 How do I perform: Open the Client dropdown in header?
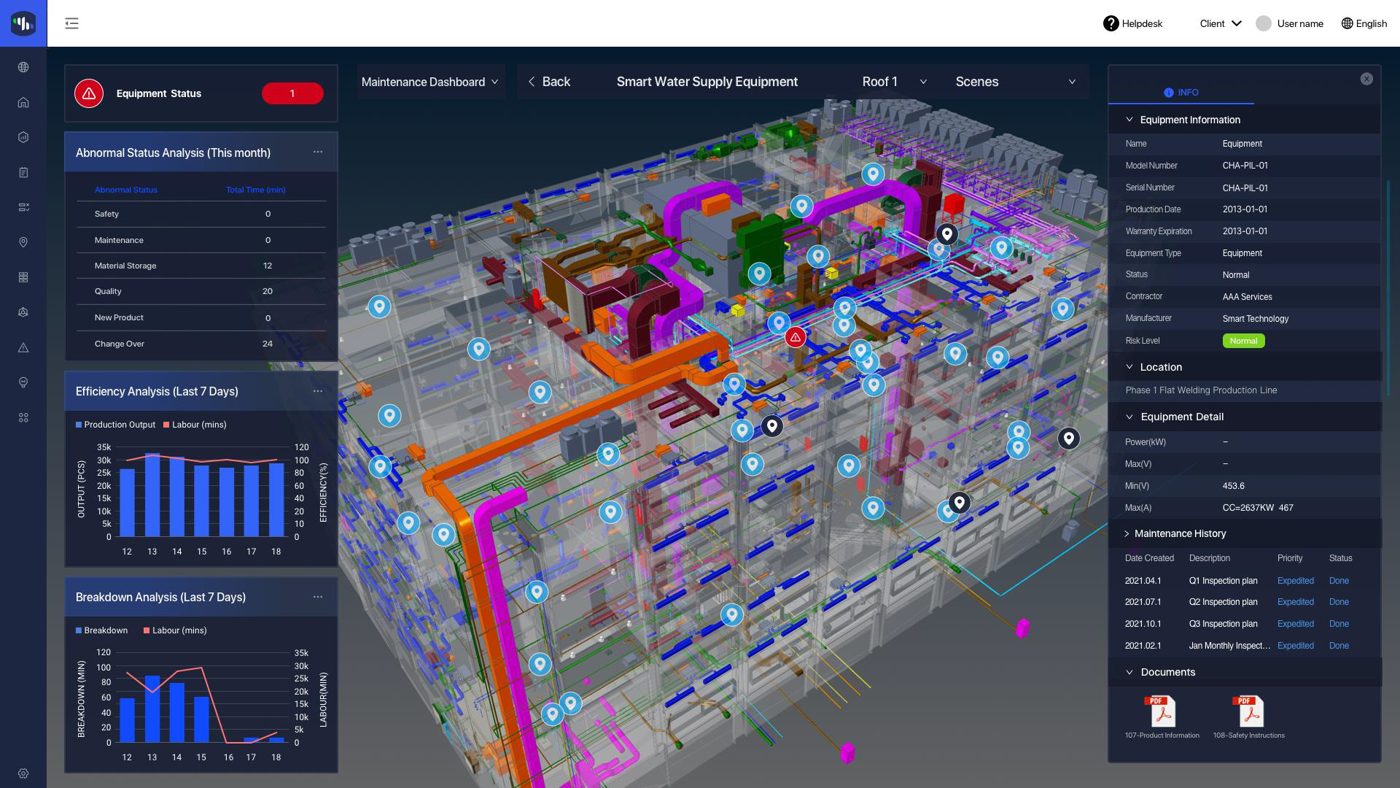1220,23
